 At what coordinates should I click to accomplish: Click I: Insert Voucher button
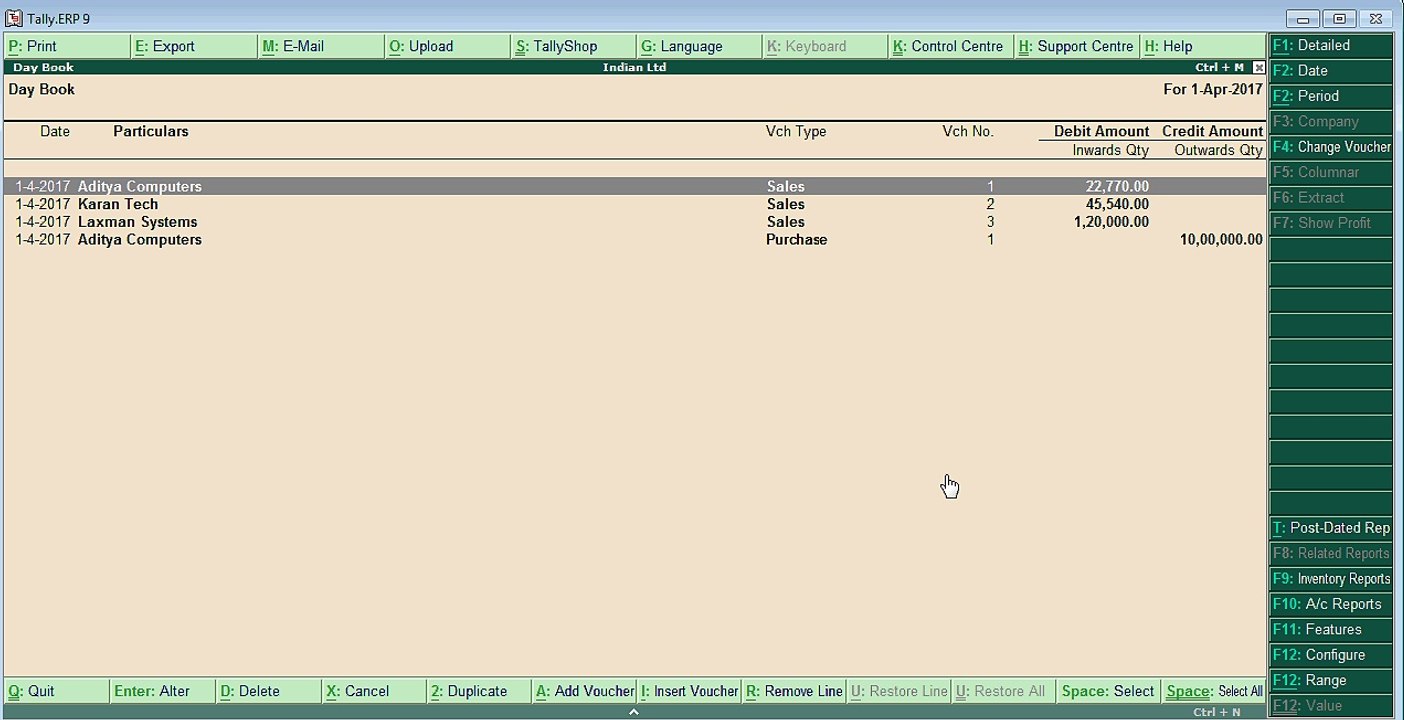click(x=690, y=691)
